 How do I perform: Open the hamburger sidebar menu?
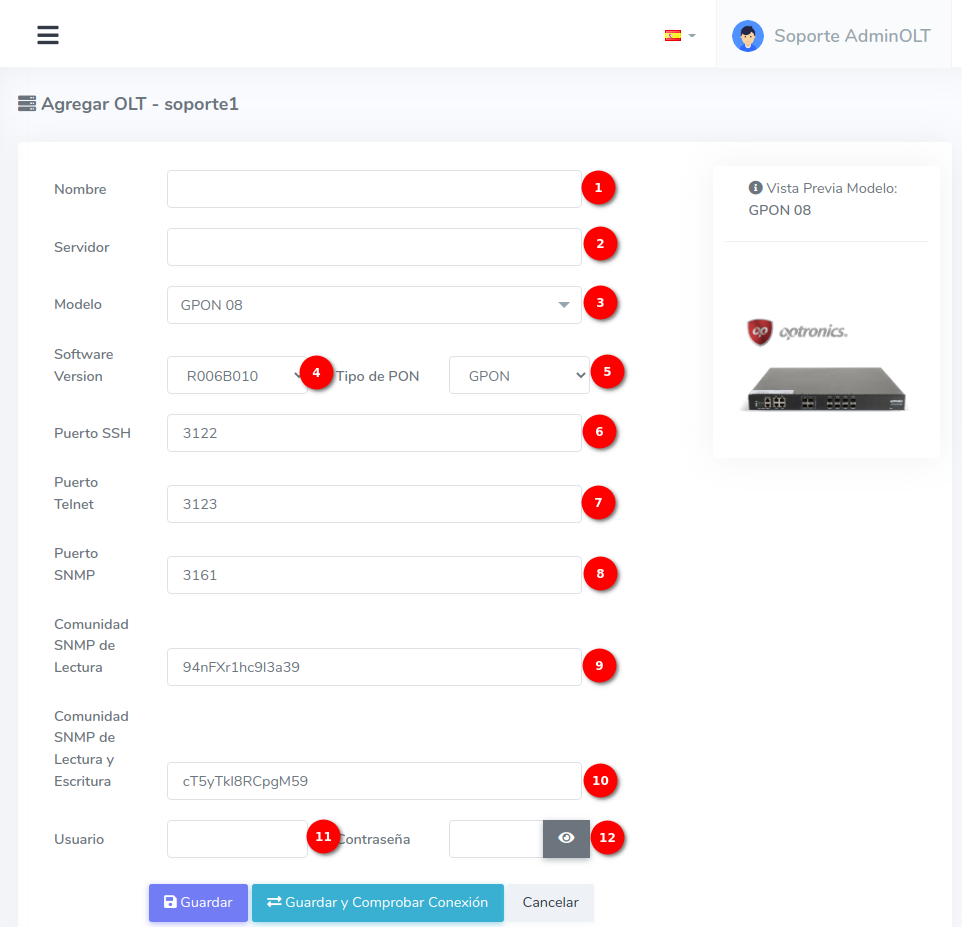(x=48, y=35)
